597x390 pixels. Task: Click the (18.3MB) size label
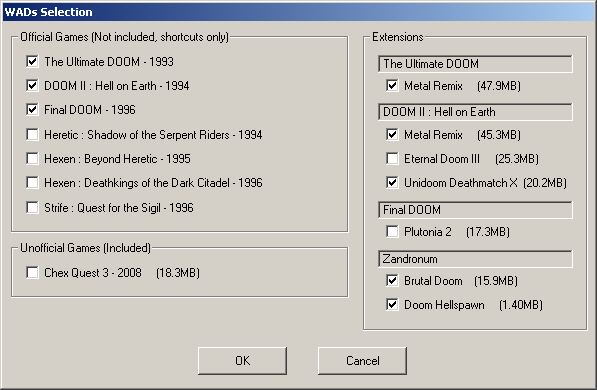click(x=178, y=273)
